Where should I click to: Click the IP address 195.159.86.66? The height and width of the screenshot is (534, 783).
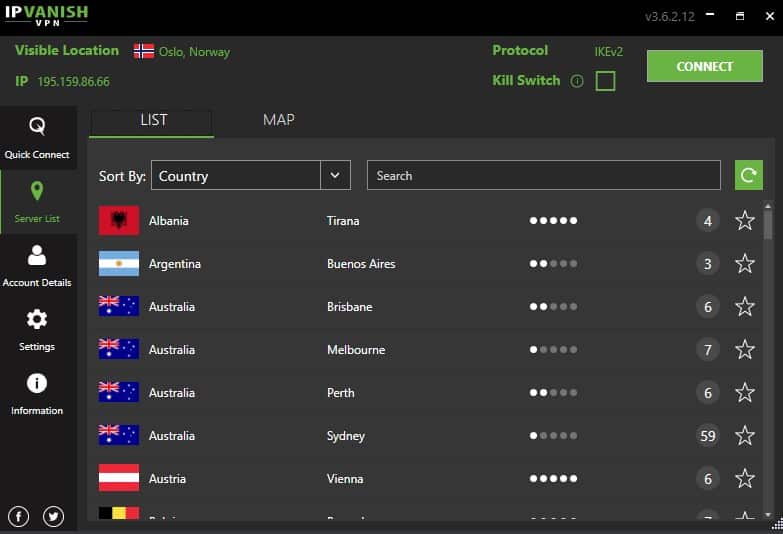coord(73,81)
